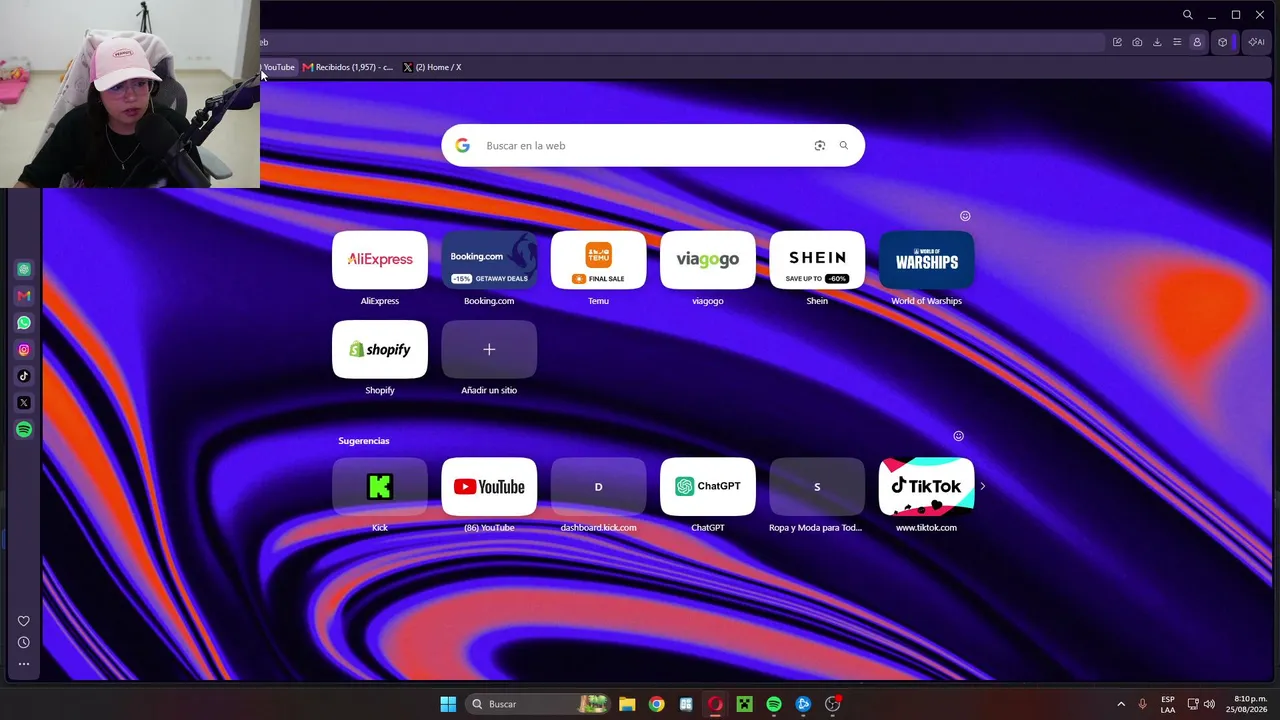Image resolution: width=1280 pixels, height=720 pixels.
Task: Open bookmarks heart icon in sidebar
Action: [24, 621]
